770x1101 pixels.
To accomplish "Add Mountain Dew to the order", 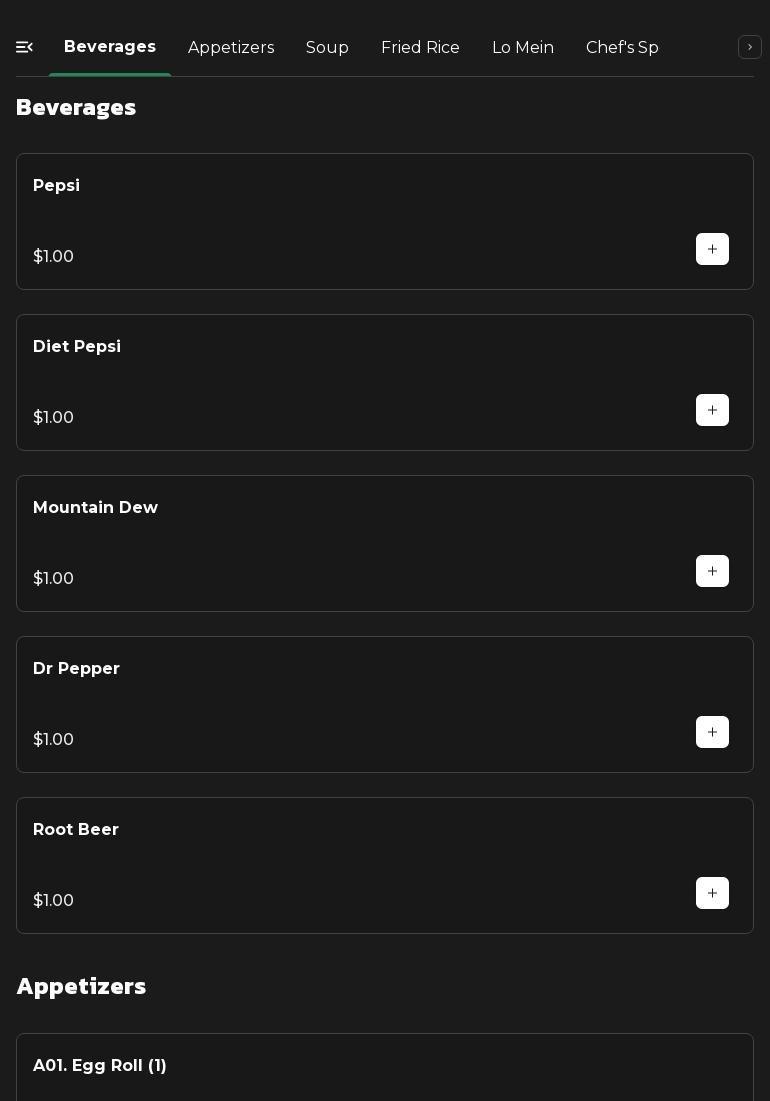I will [712, 571].
